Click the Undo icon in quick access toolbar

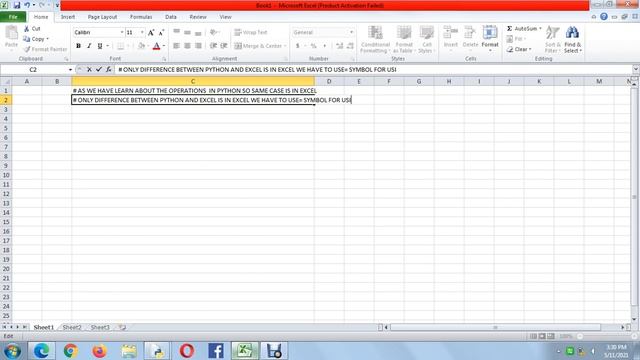tap(27, 5)
